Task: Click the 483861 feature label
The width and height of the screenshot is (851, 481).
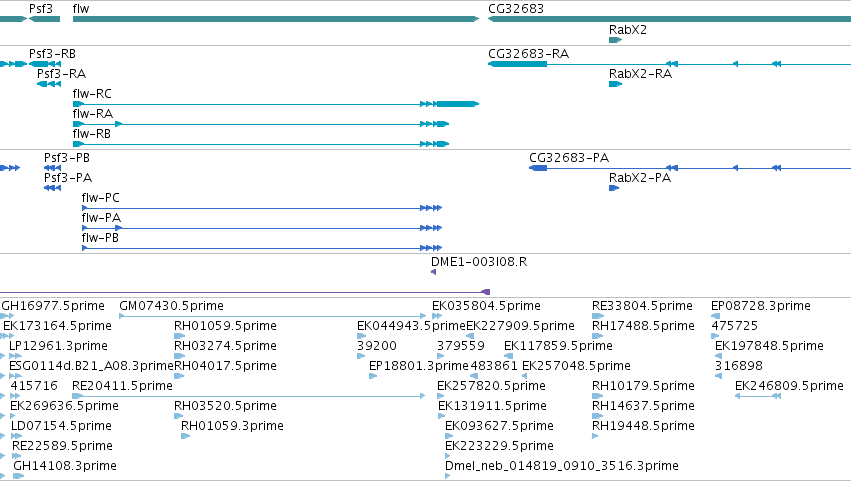Action: (x=494, y=366)
